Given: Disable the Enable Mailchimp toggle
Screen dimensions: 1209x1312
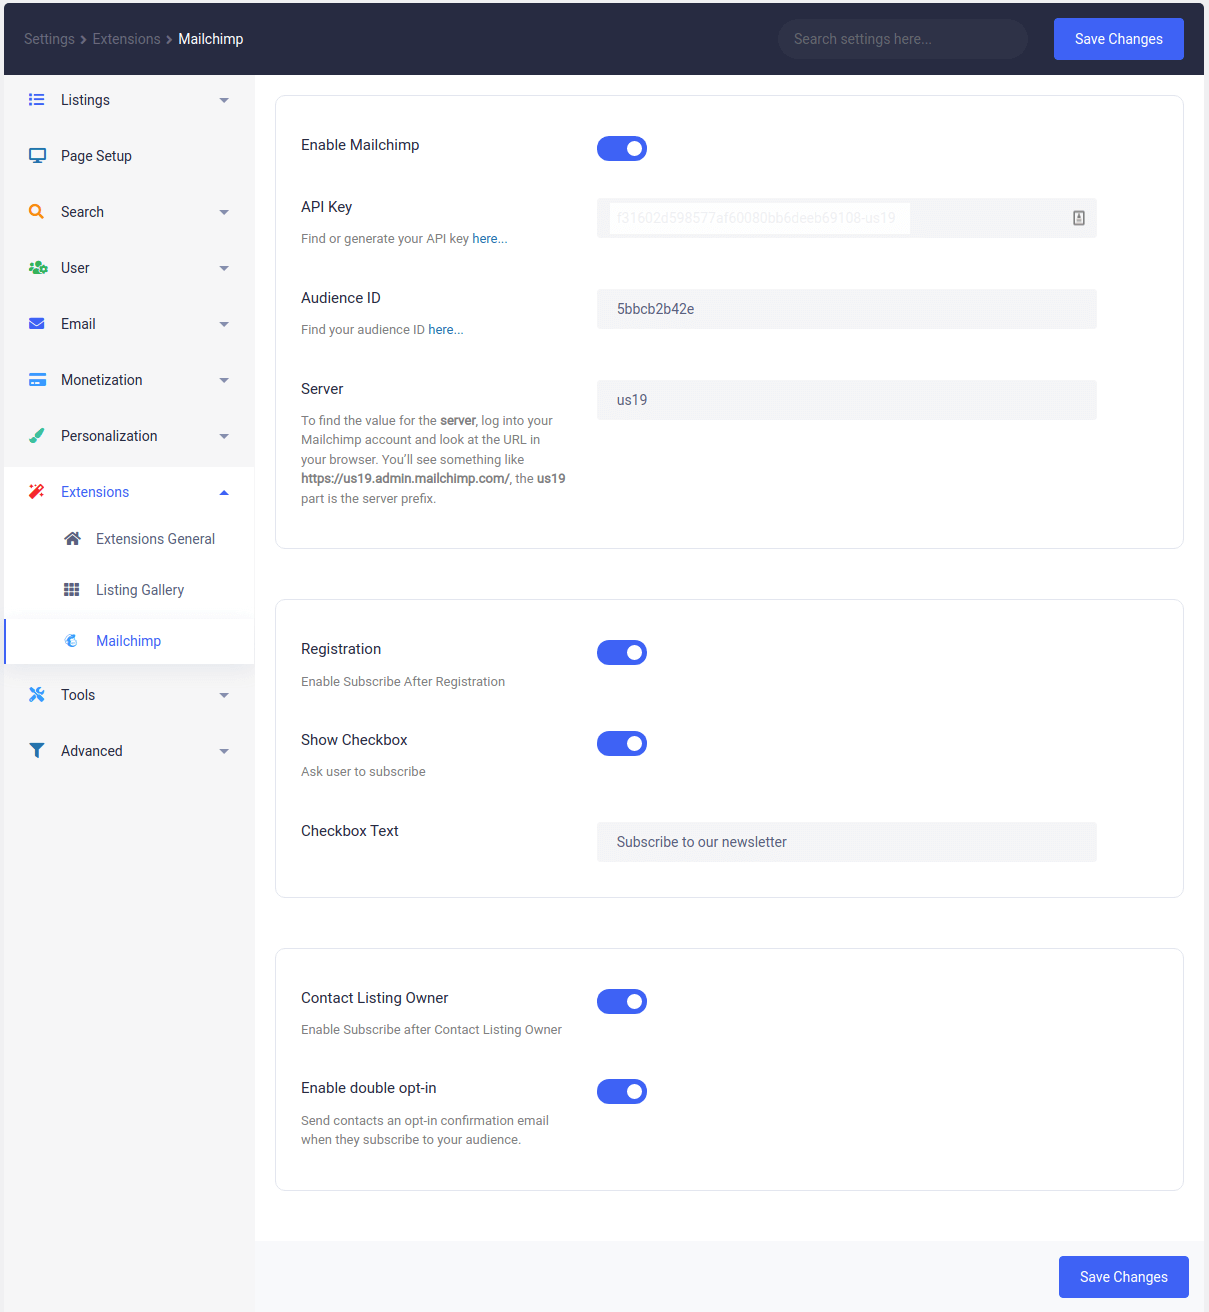Looking at the screenshot, I should [x=621, y=148].
